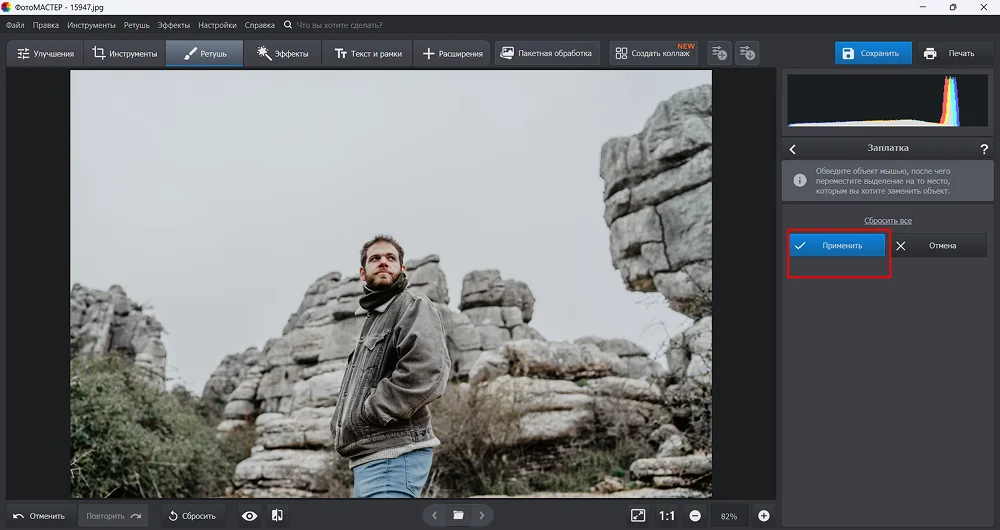Open the Эффекты menu in menu bar
The image size is (1000, 530).
[173, 24]
